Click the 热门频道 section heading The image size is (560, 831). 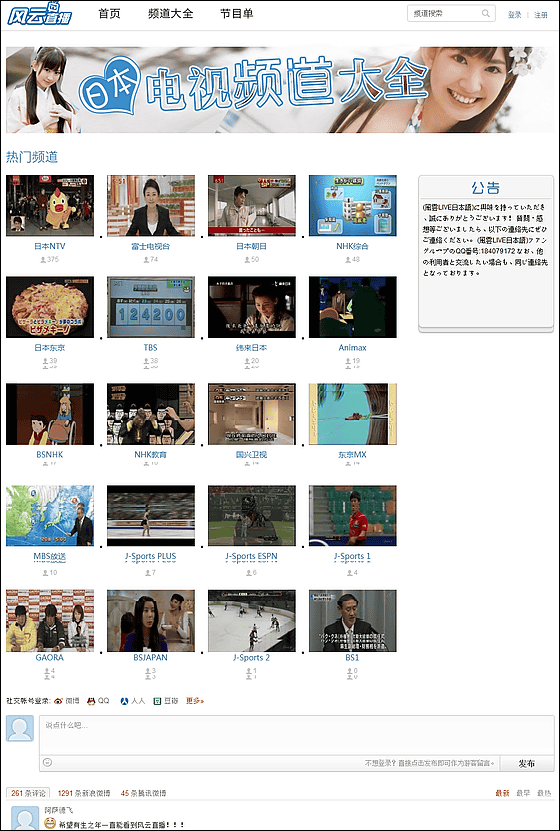point(32,157)
